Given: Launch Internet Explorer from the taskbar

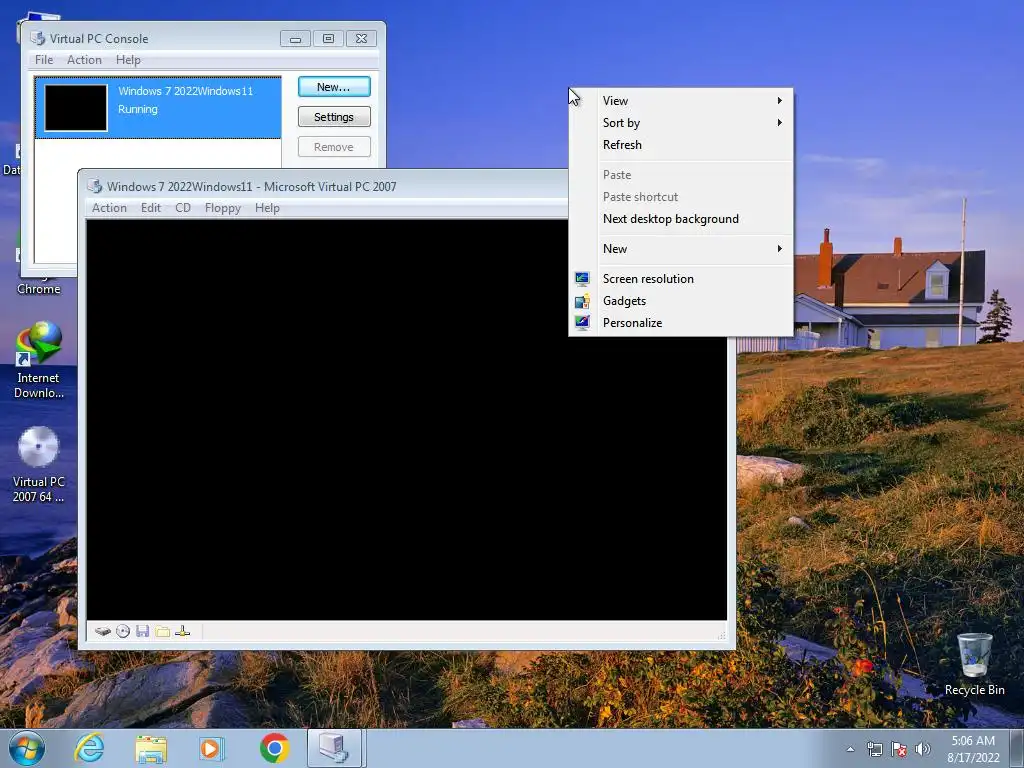Looking at the screenshot, I should [x=89, y=748].
